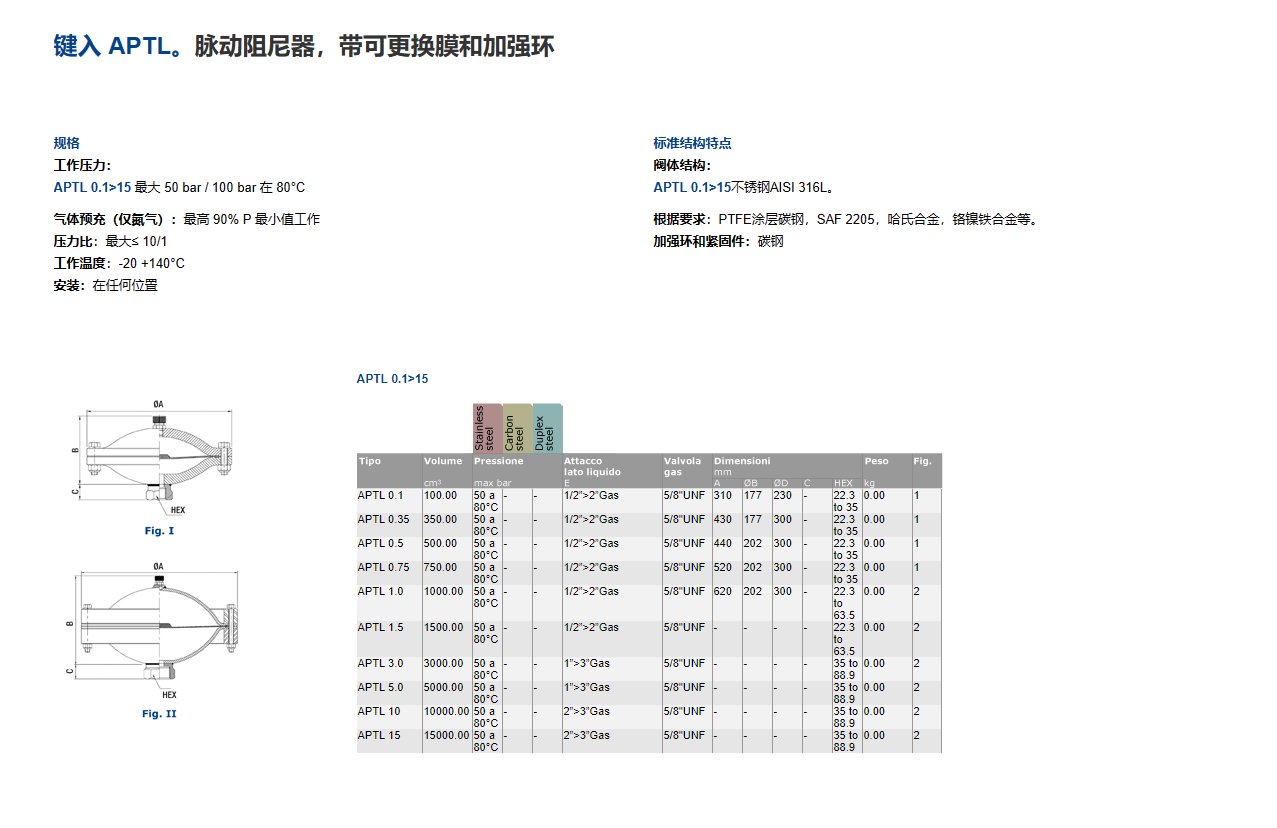Click the APTL 0.1>15 link under 工作压力
The image size is (1277, 828).
(x=92, y=187)
